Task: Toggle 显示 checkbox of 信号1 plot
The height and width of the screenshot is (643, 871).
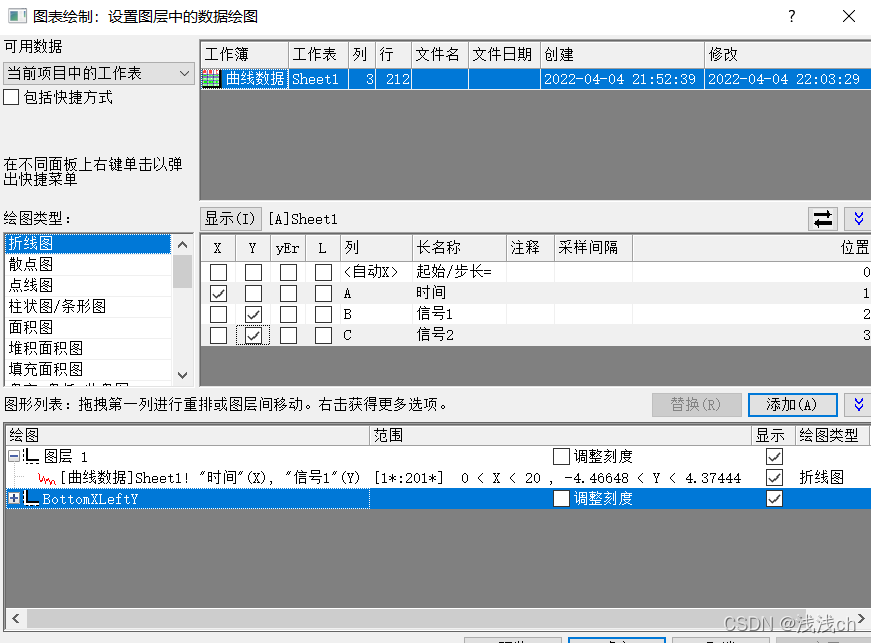Action: click(x=774, y=478)
